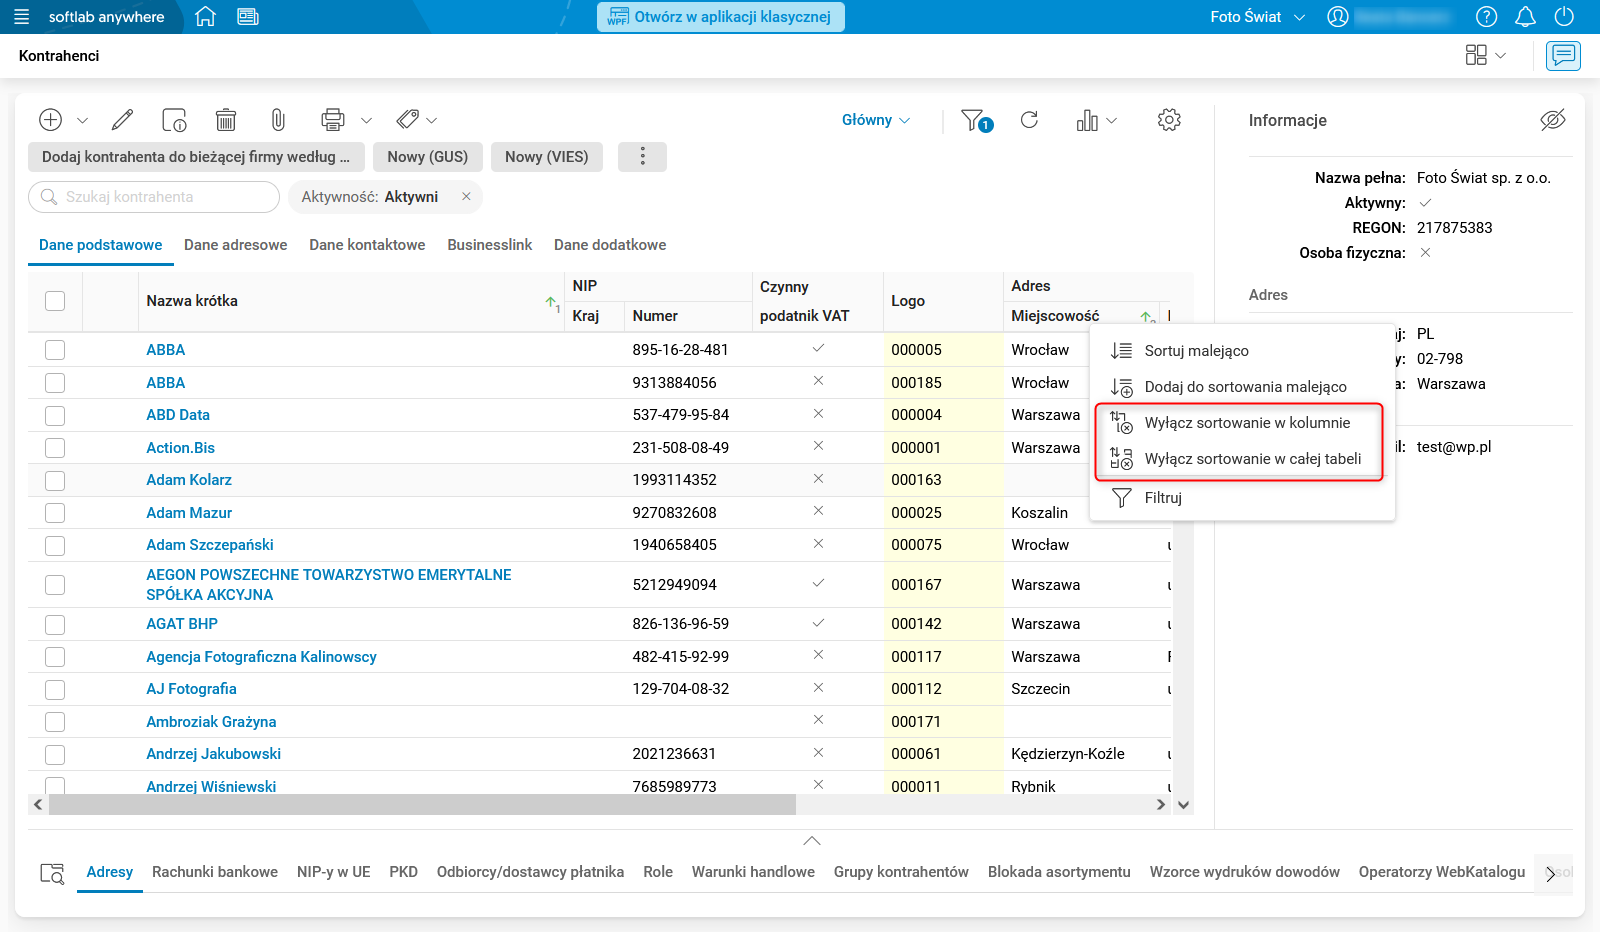Check the box for ABBA 895-16-28-481 row
The image size is (1600, 932).
(x=55, y=350)
